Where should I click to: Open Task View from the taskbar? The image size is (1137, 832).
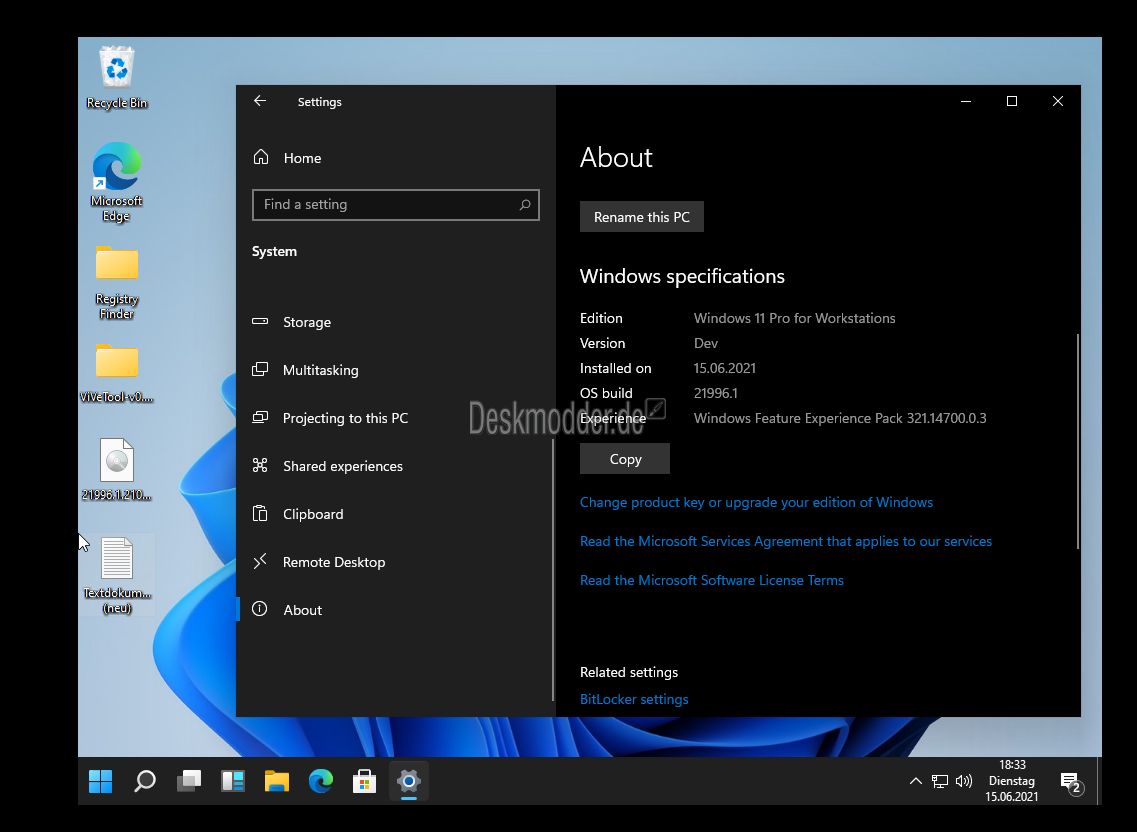tap(189, 781)
